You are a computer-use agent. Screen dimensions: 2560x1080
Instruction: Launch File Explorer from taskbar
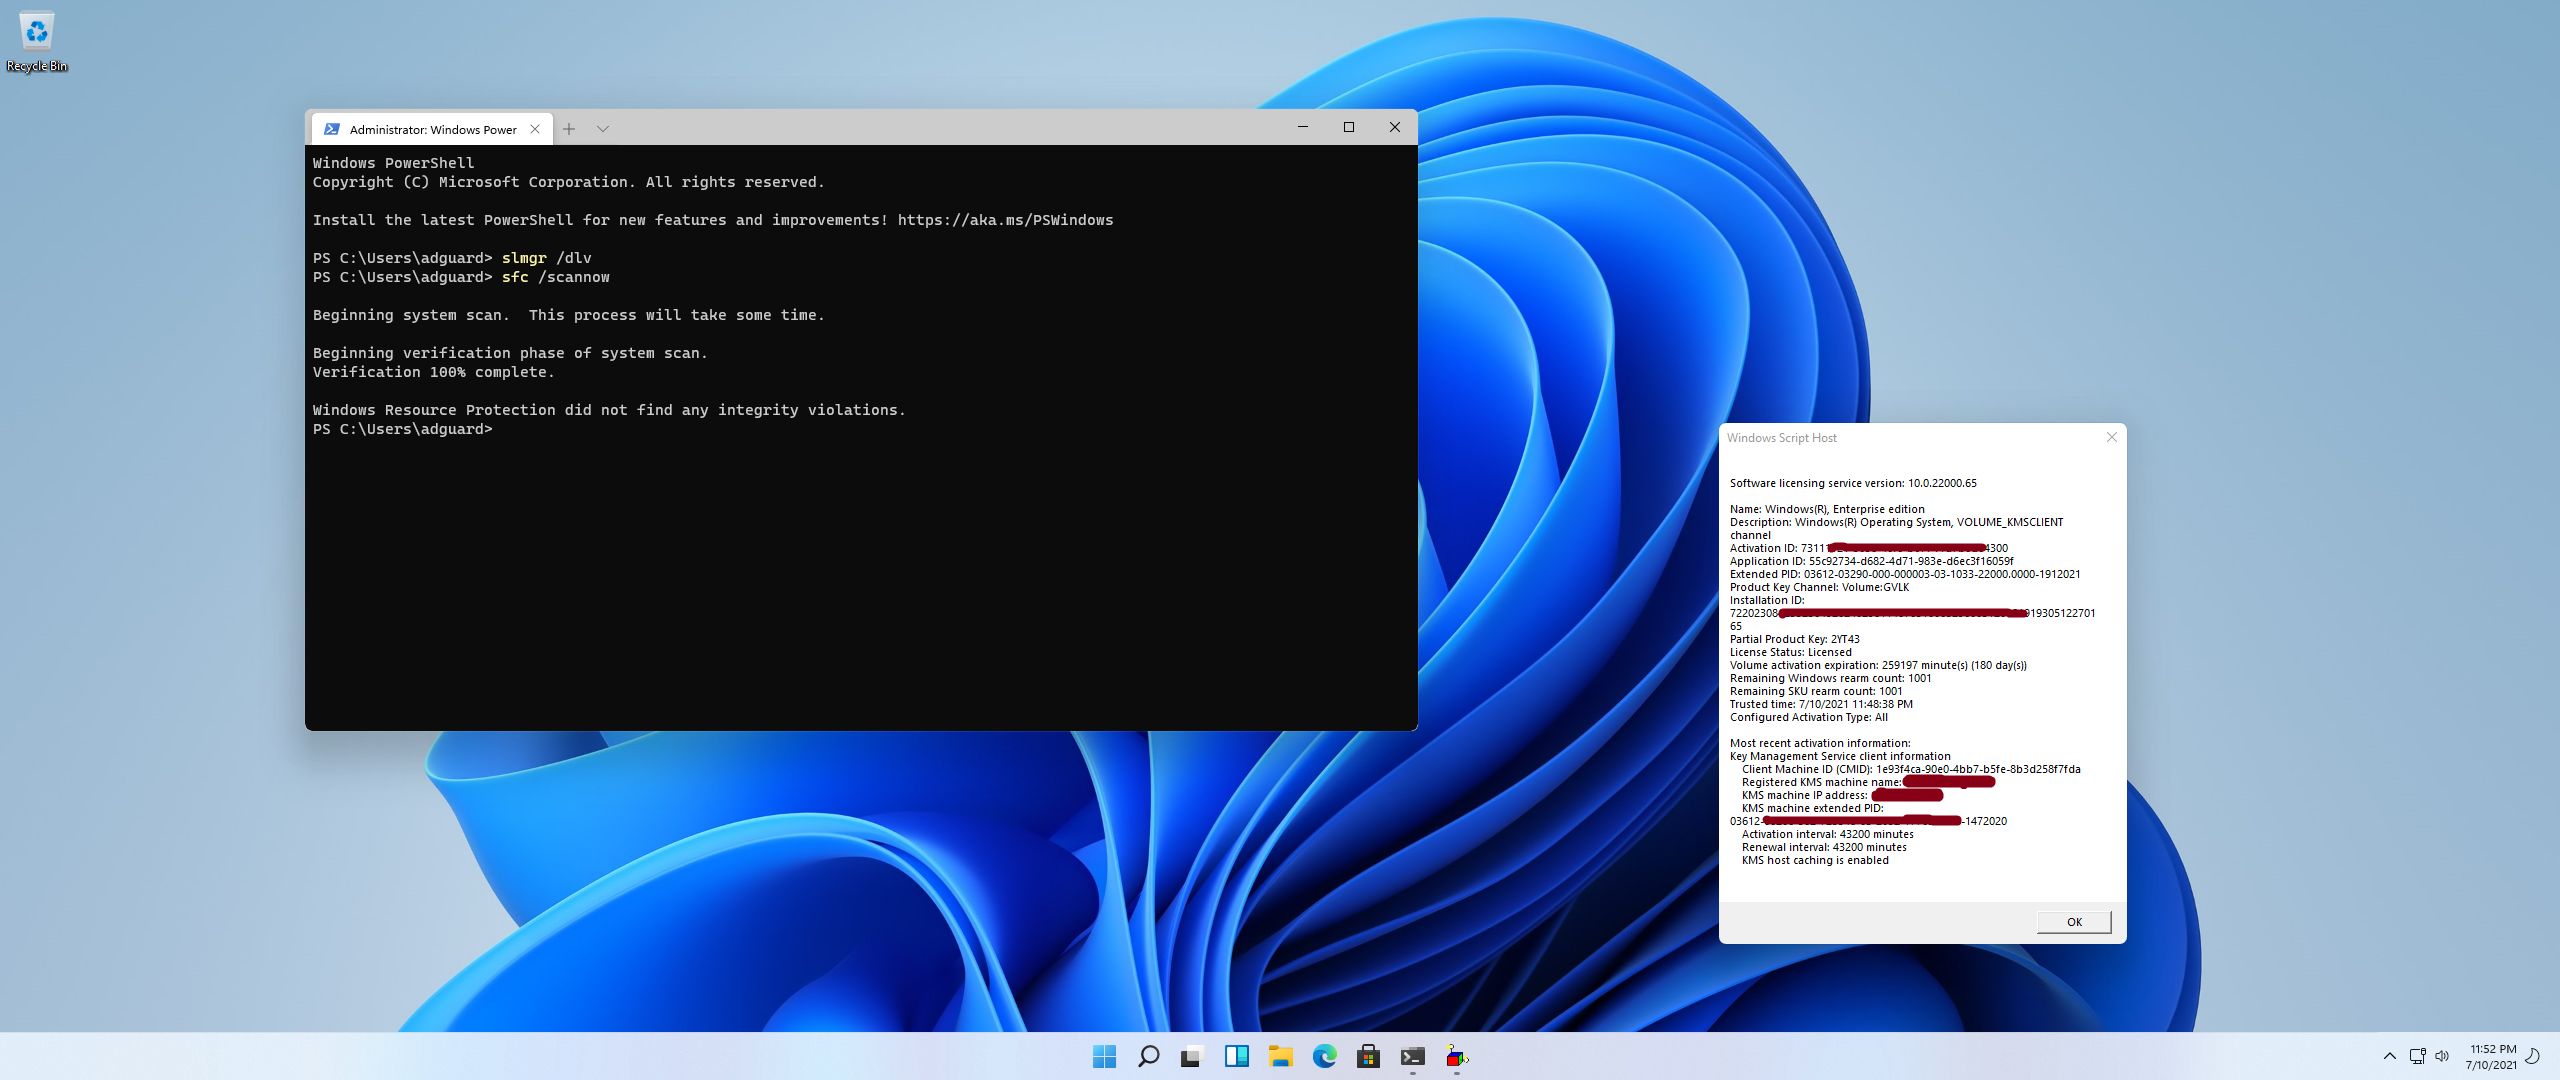click(x=1280, y=1056)
